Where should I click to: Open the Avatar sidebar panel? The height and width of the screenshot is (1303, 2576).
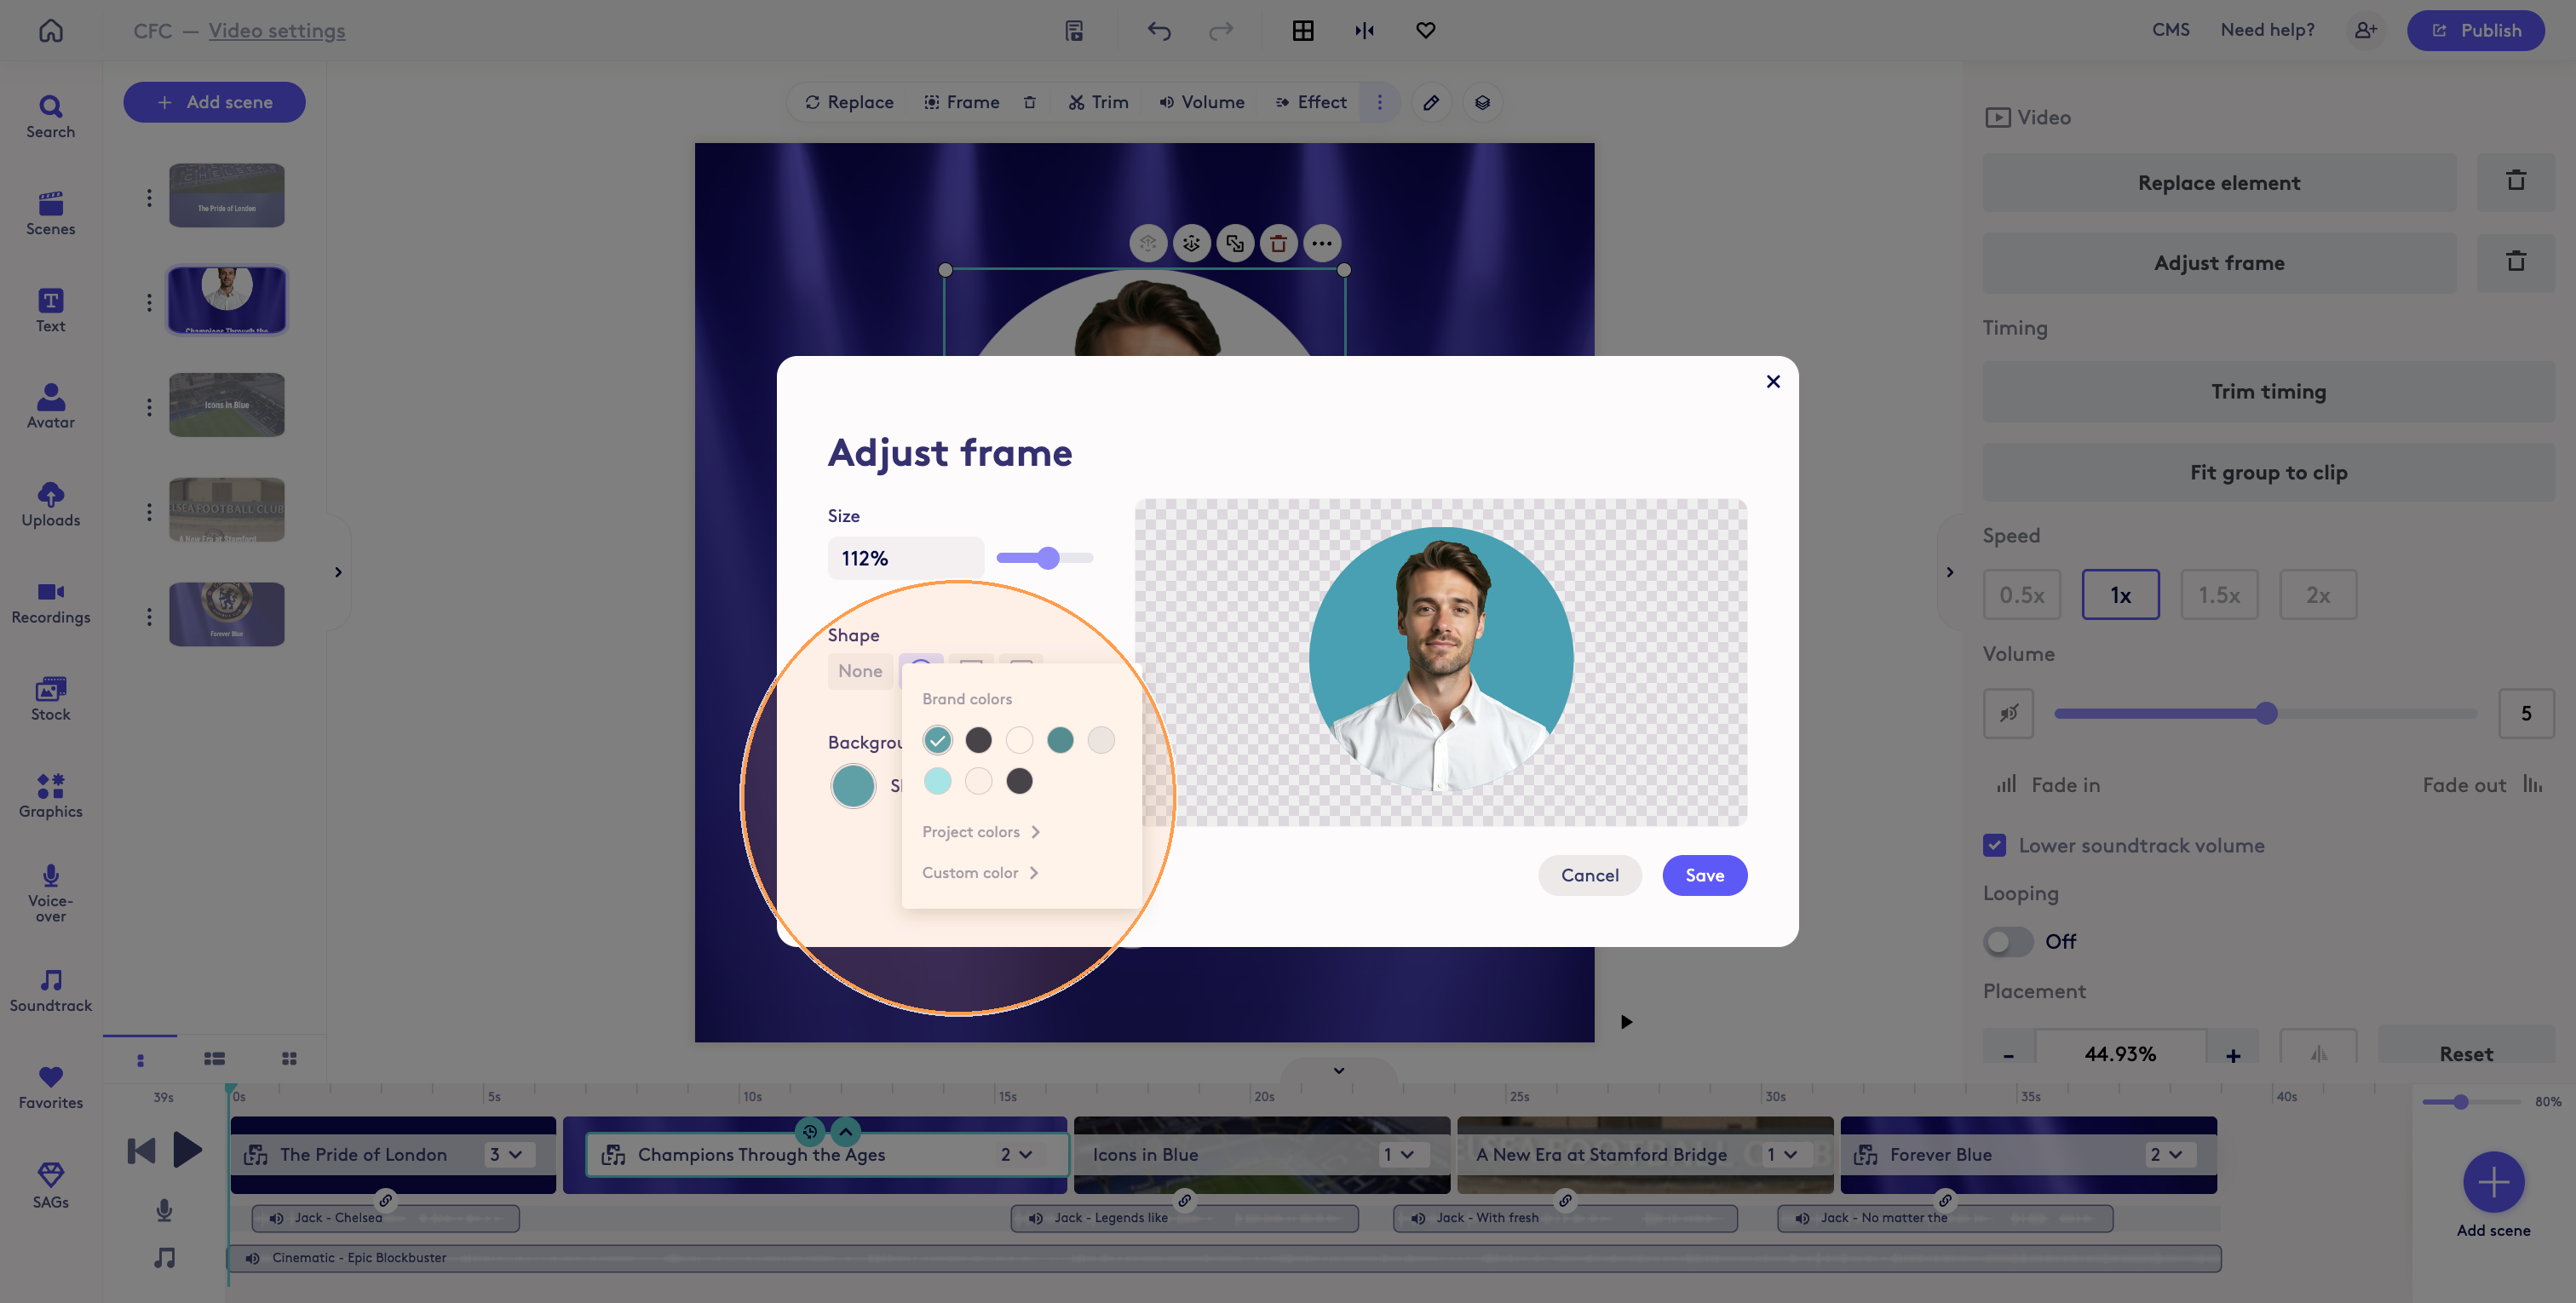point(50,406)
